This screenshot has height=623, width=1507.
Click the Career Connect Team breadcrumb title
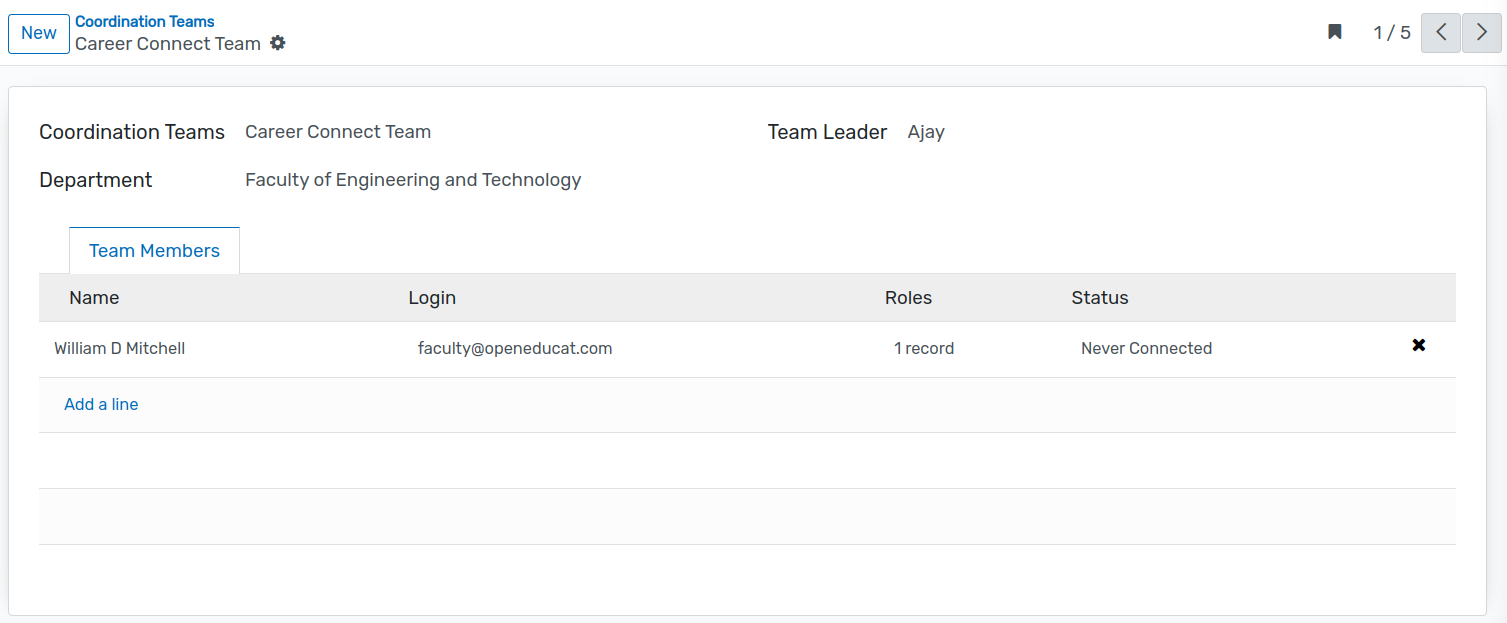168,44
